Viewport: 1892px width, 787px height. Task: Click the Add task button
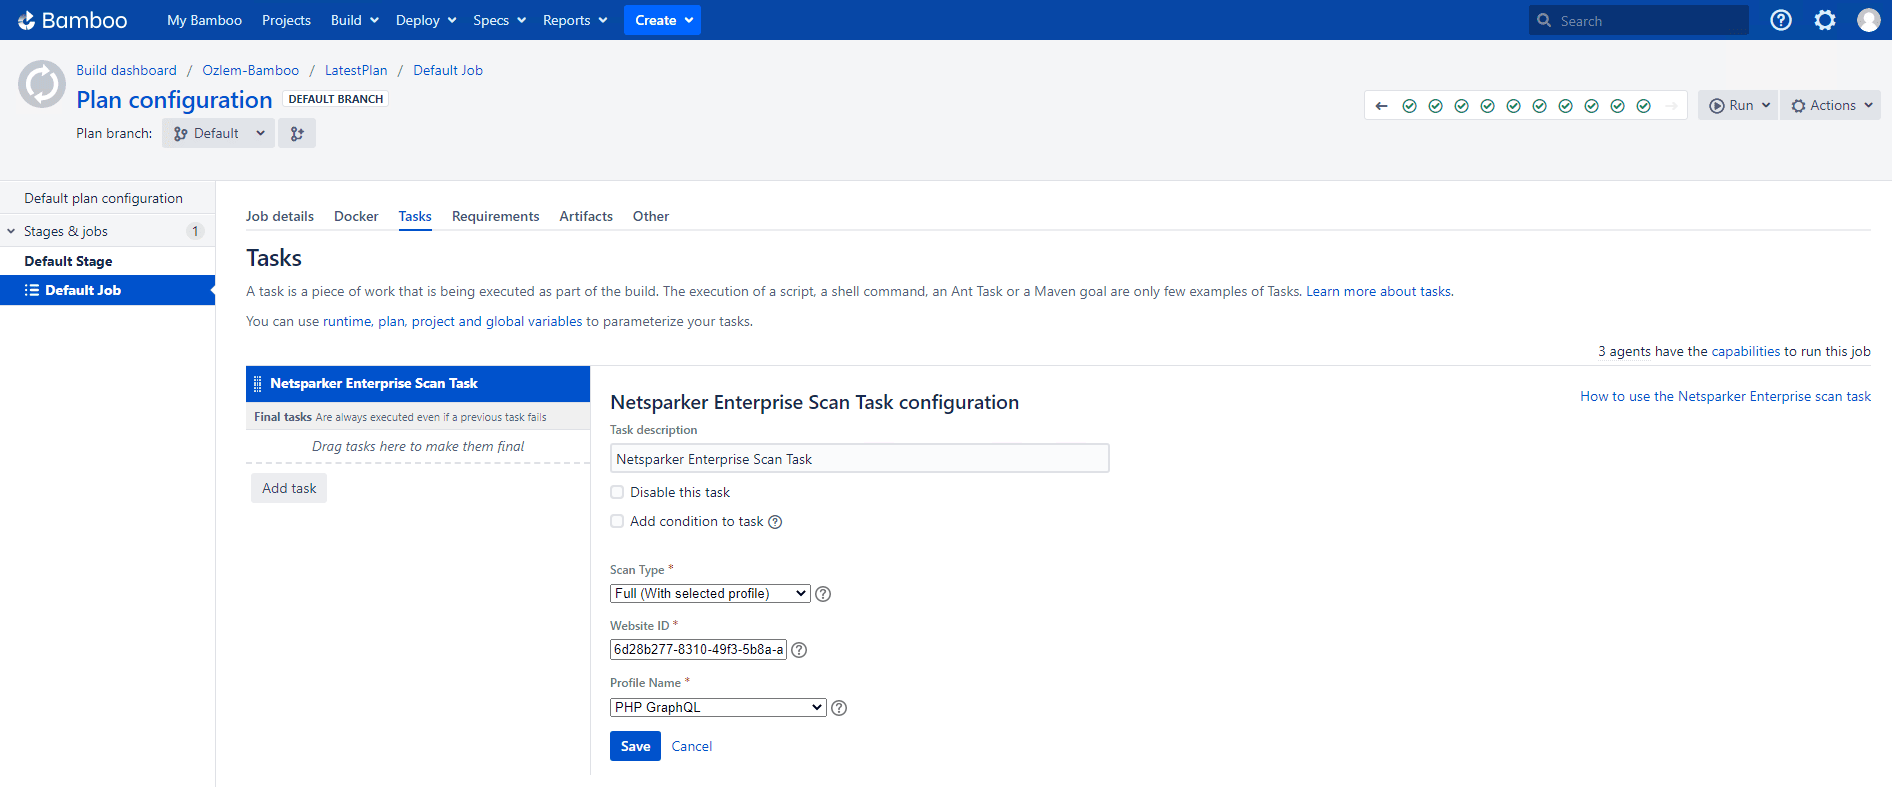(x=289, y=488)
